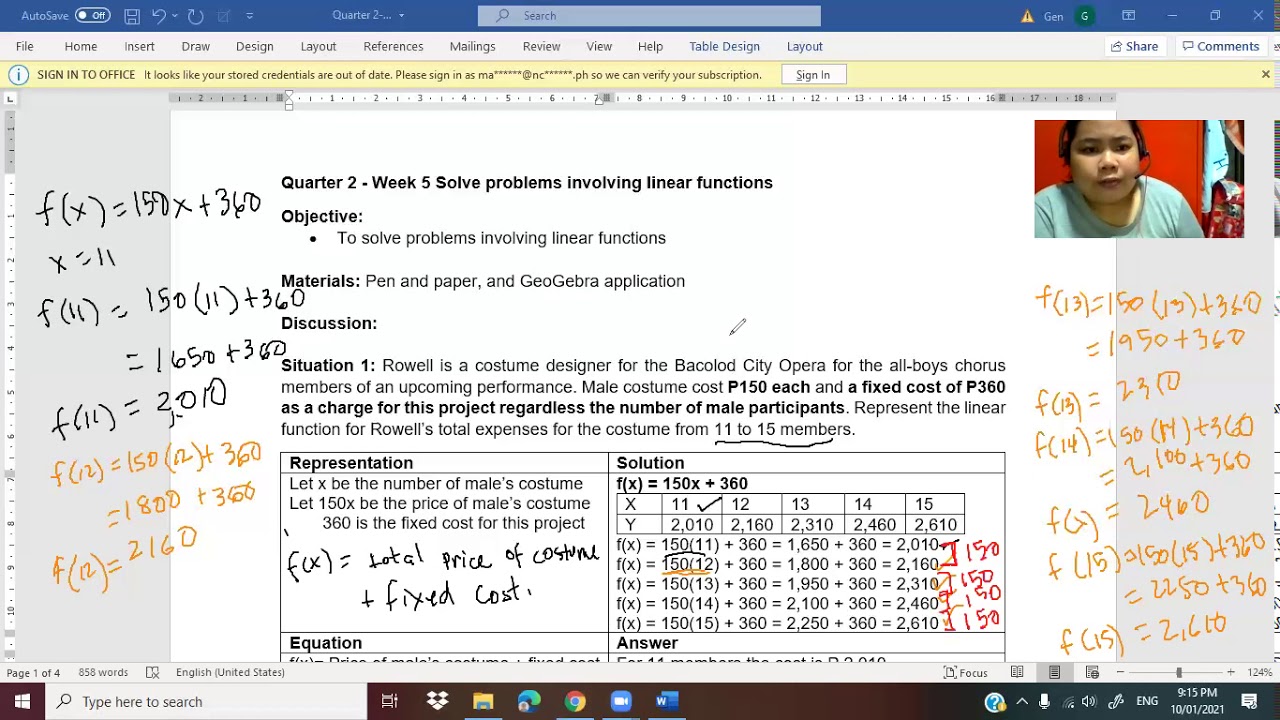Viewport: 1280px width, 720px height.
Task: Open the Windows Start menu
Action: (x=22, y=702)
